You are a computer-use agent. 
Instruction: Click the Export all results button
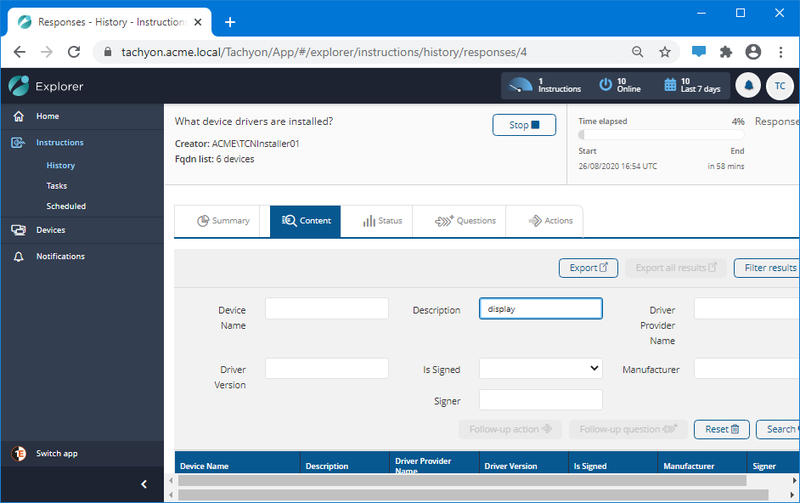[x=676, y=268]
